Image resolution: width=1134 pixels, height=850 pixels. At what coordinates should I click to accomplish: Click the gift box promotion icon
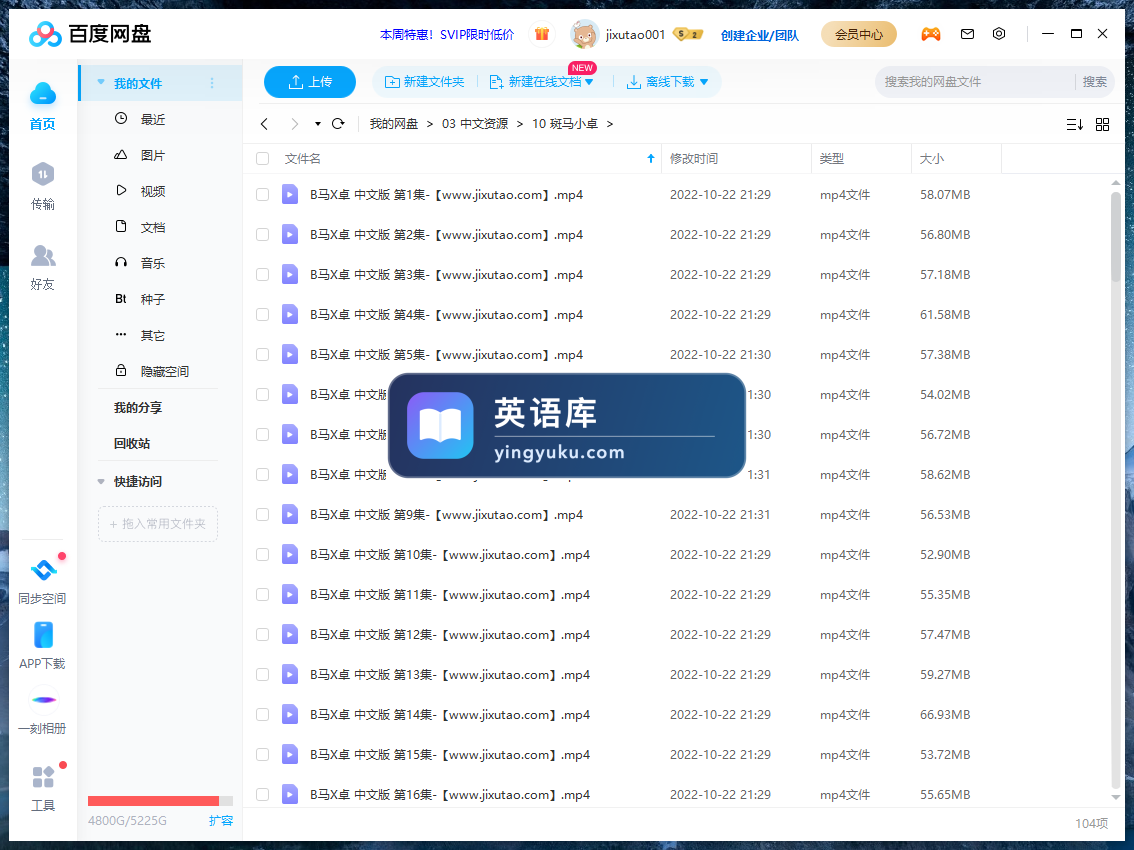click(542, 34)
